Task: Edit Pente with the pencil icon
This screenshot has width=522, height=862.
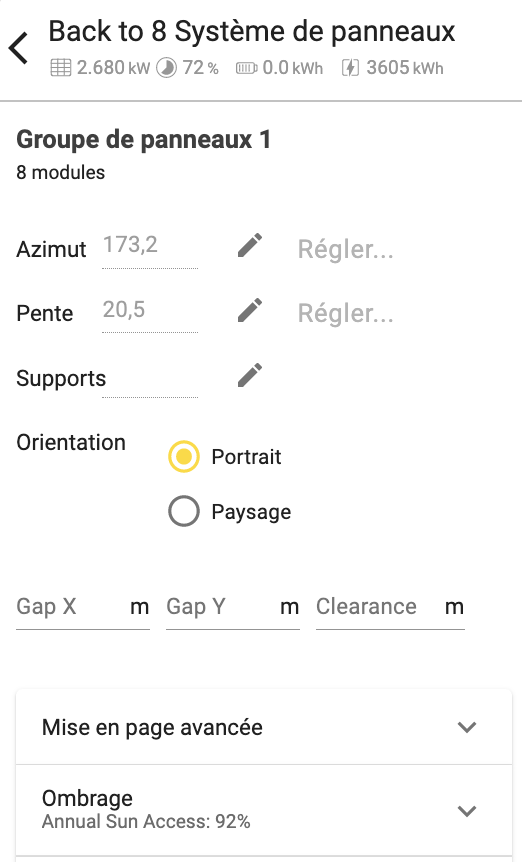Action: (x=250, y=310)
